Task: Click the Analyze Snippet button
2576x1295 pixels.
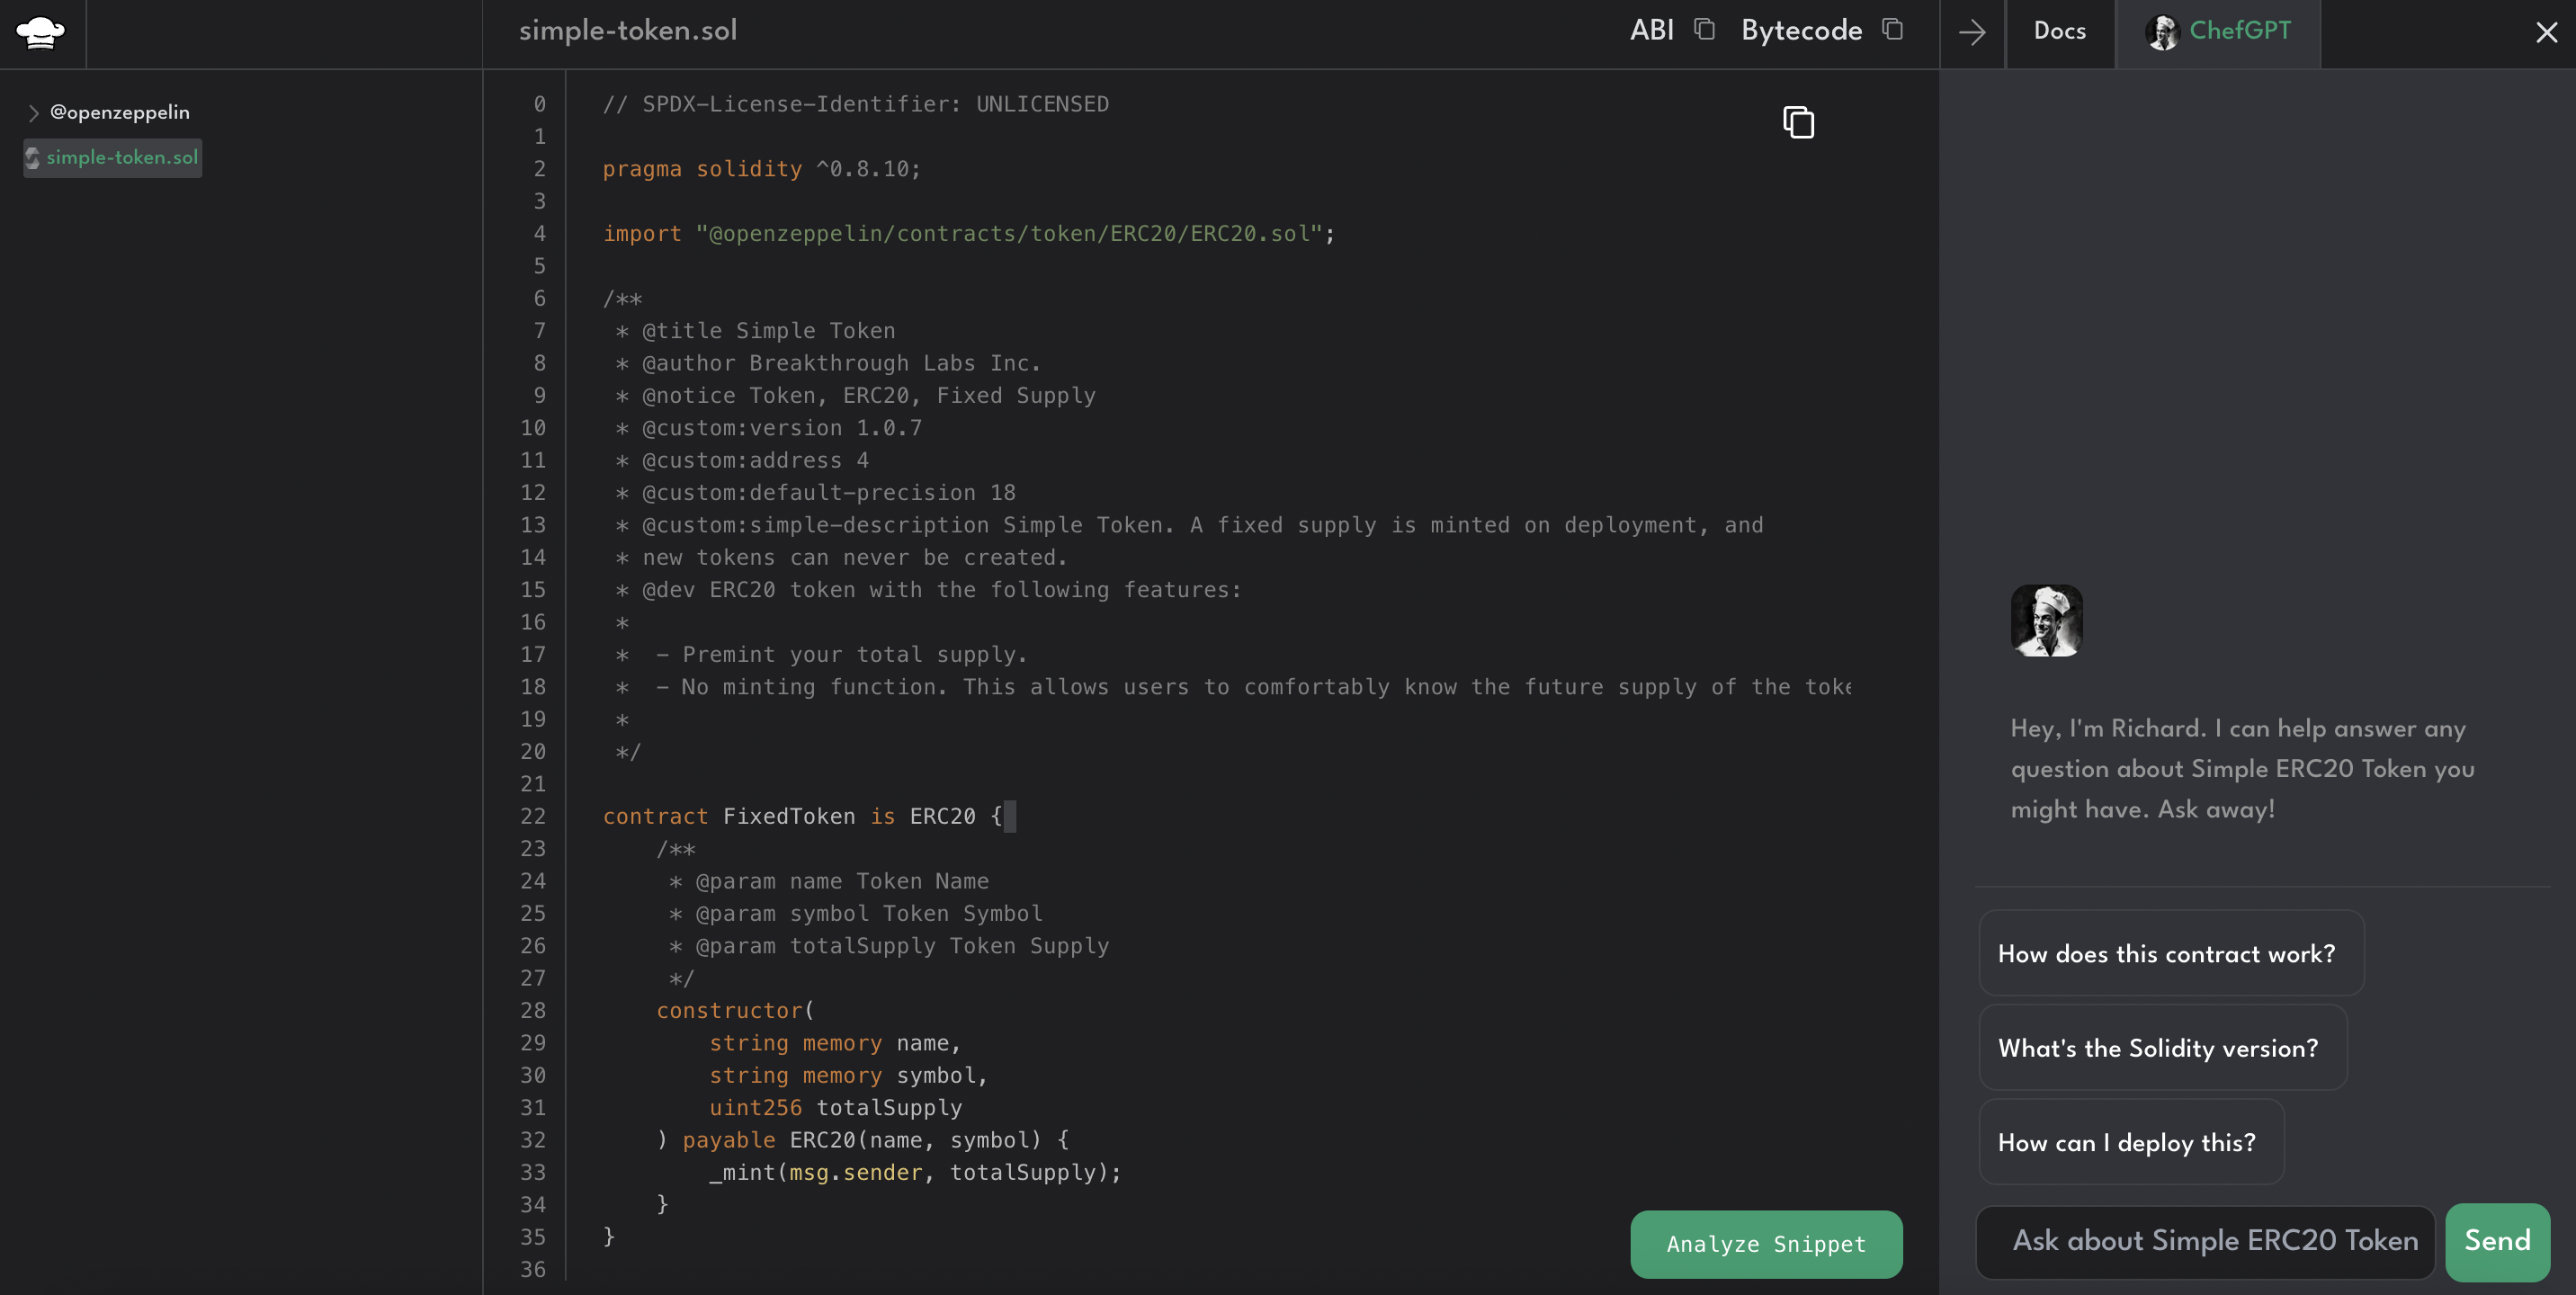Action: click(1765, 1244)
